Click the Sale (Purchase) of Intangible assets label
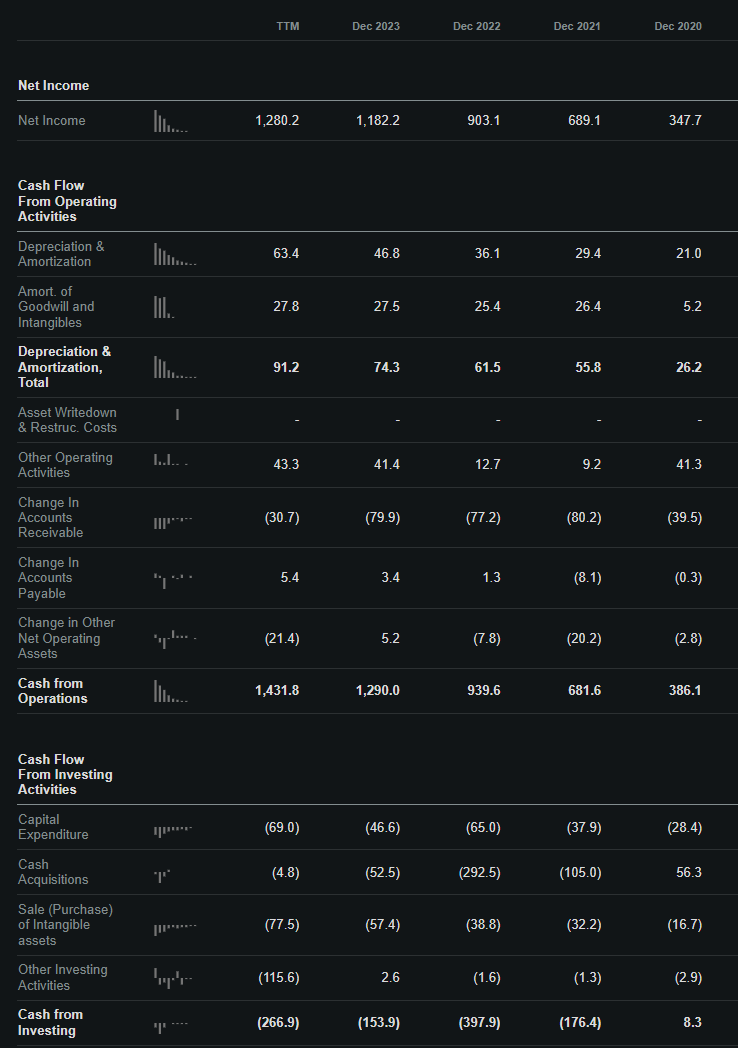This screenshot has height=1048, width=738. click(65, 925)
